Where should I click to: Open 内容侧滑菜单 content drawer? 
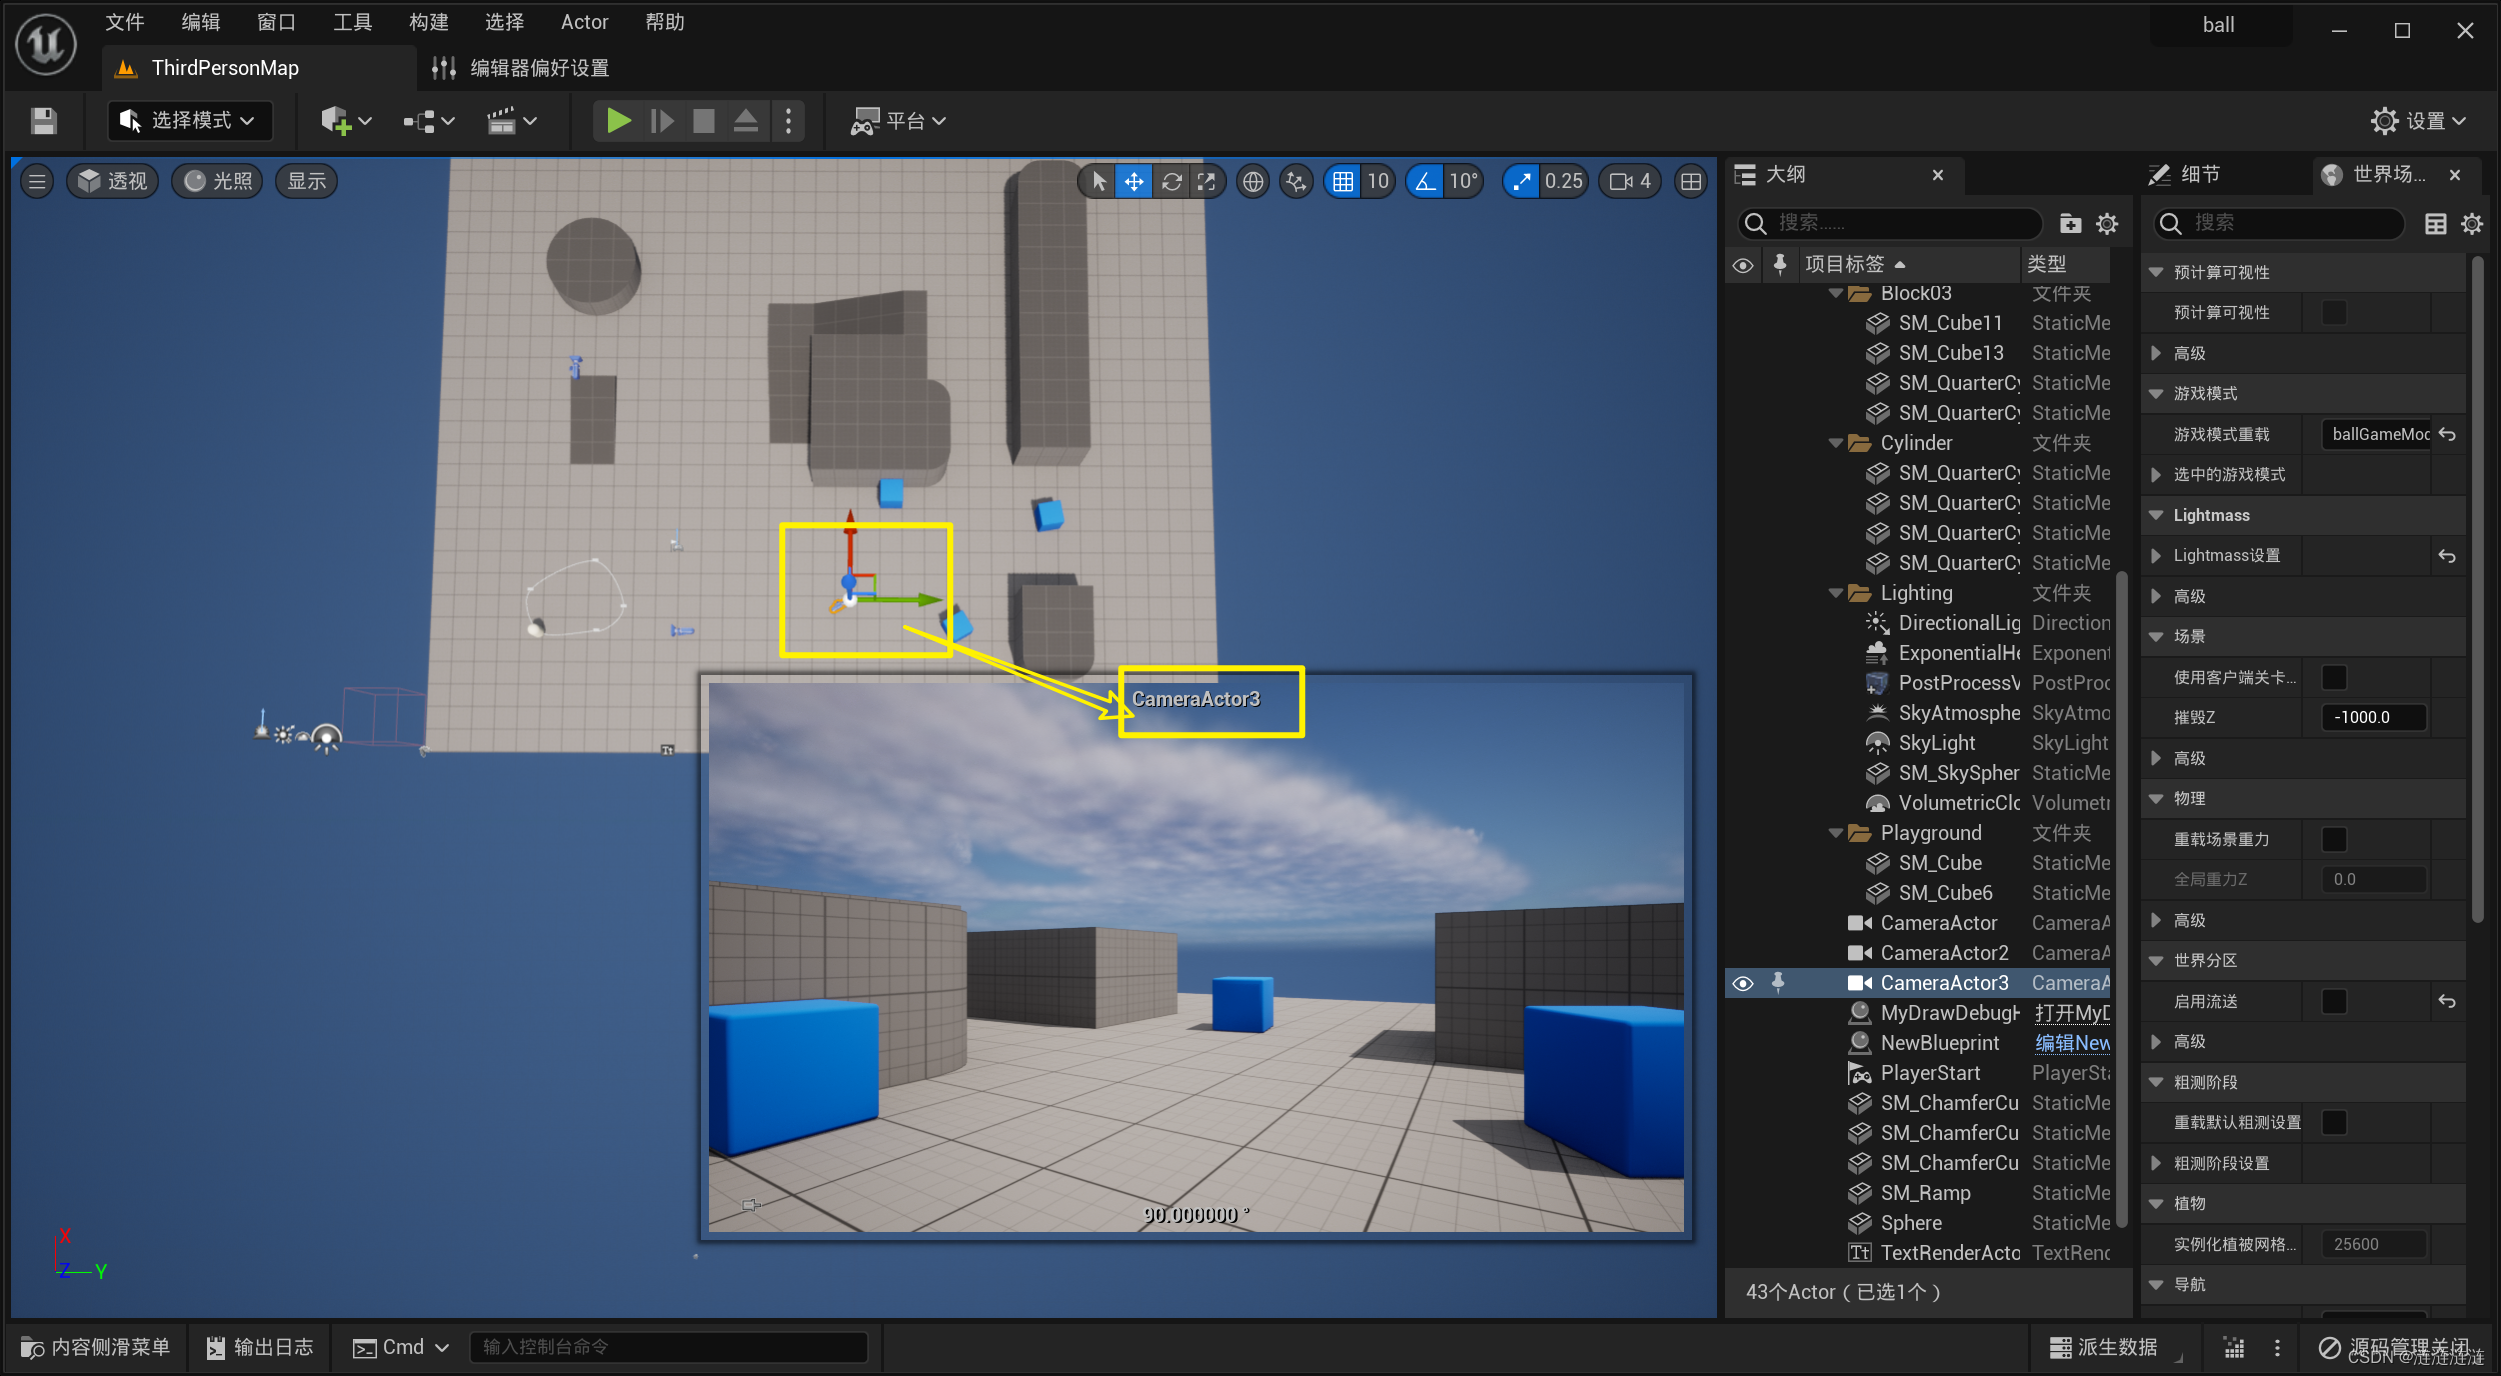96,1347
